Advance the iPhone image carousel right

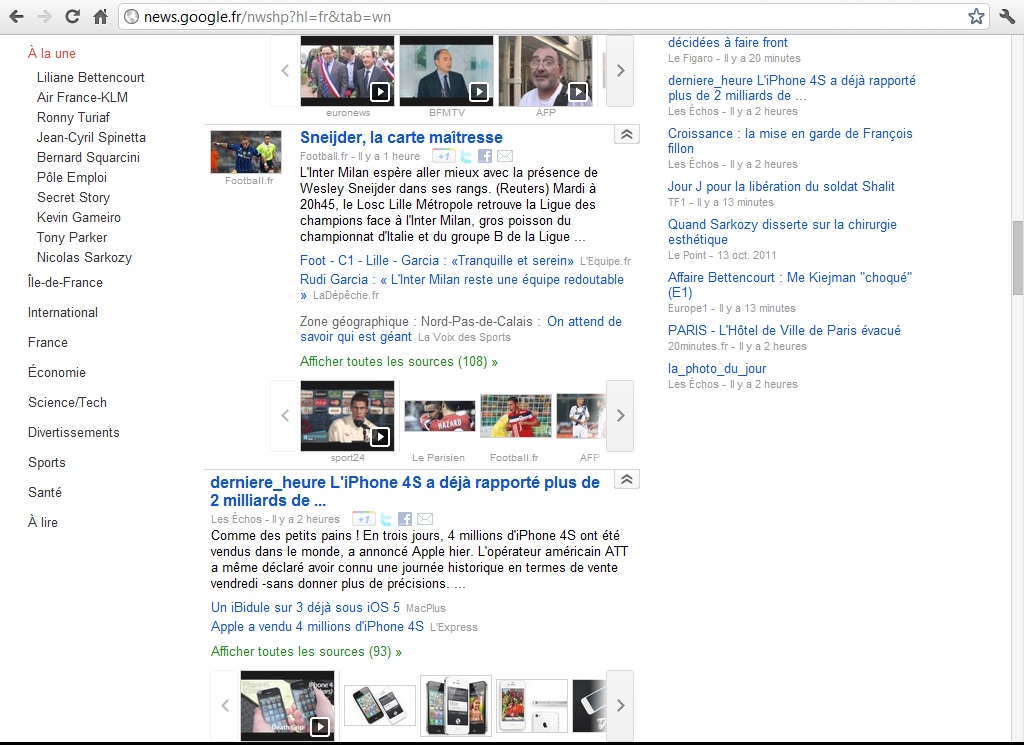[x=620, y=706]
